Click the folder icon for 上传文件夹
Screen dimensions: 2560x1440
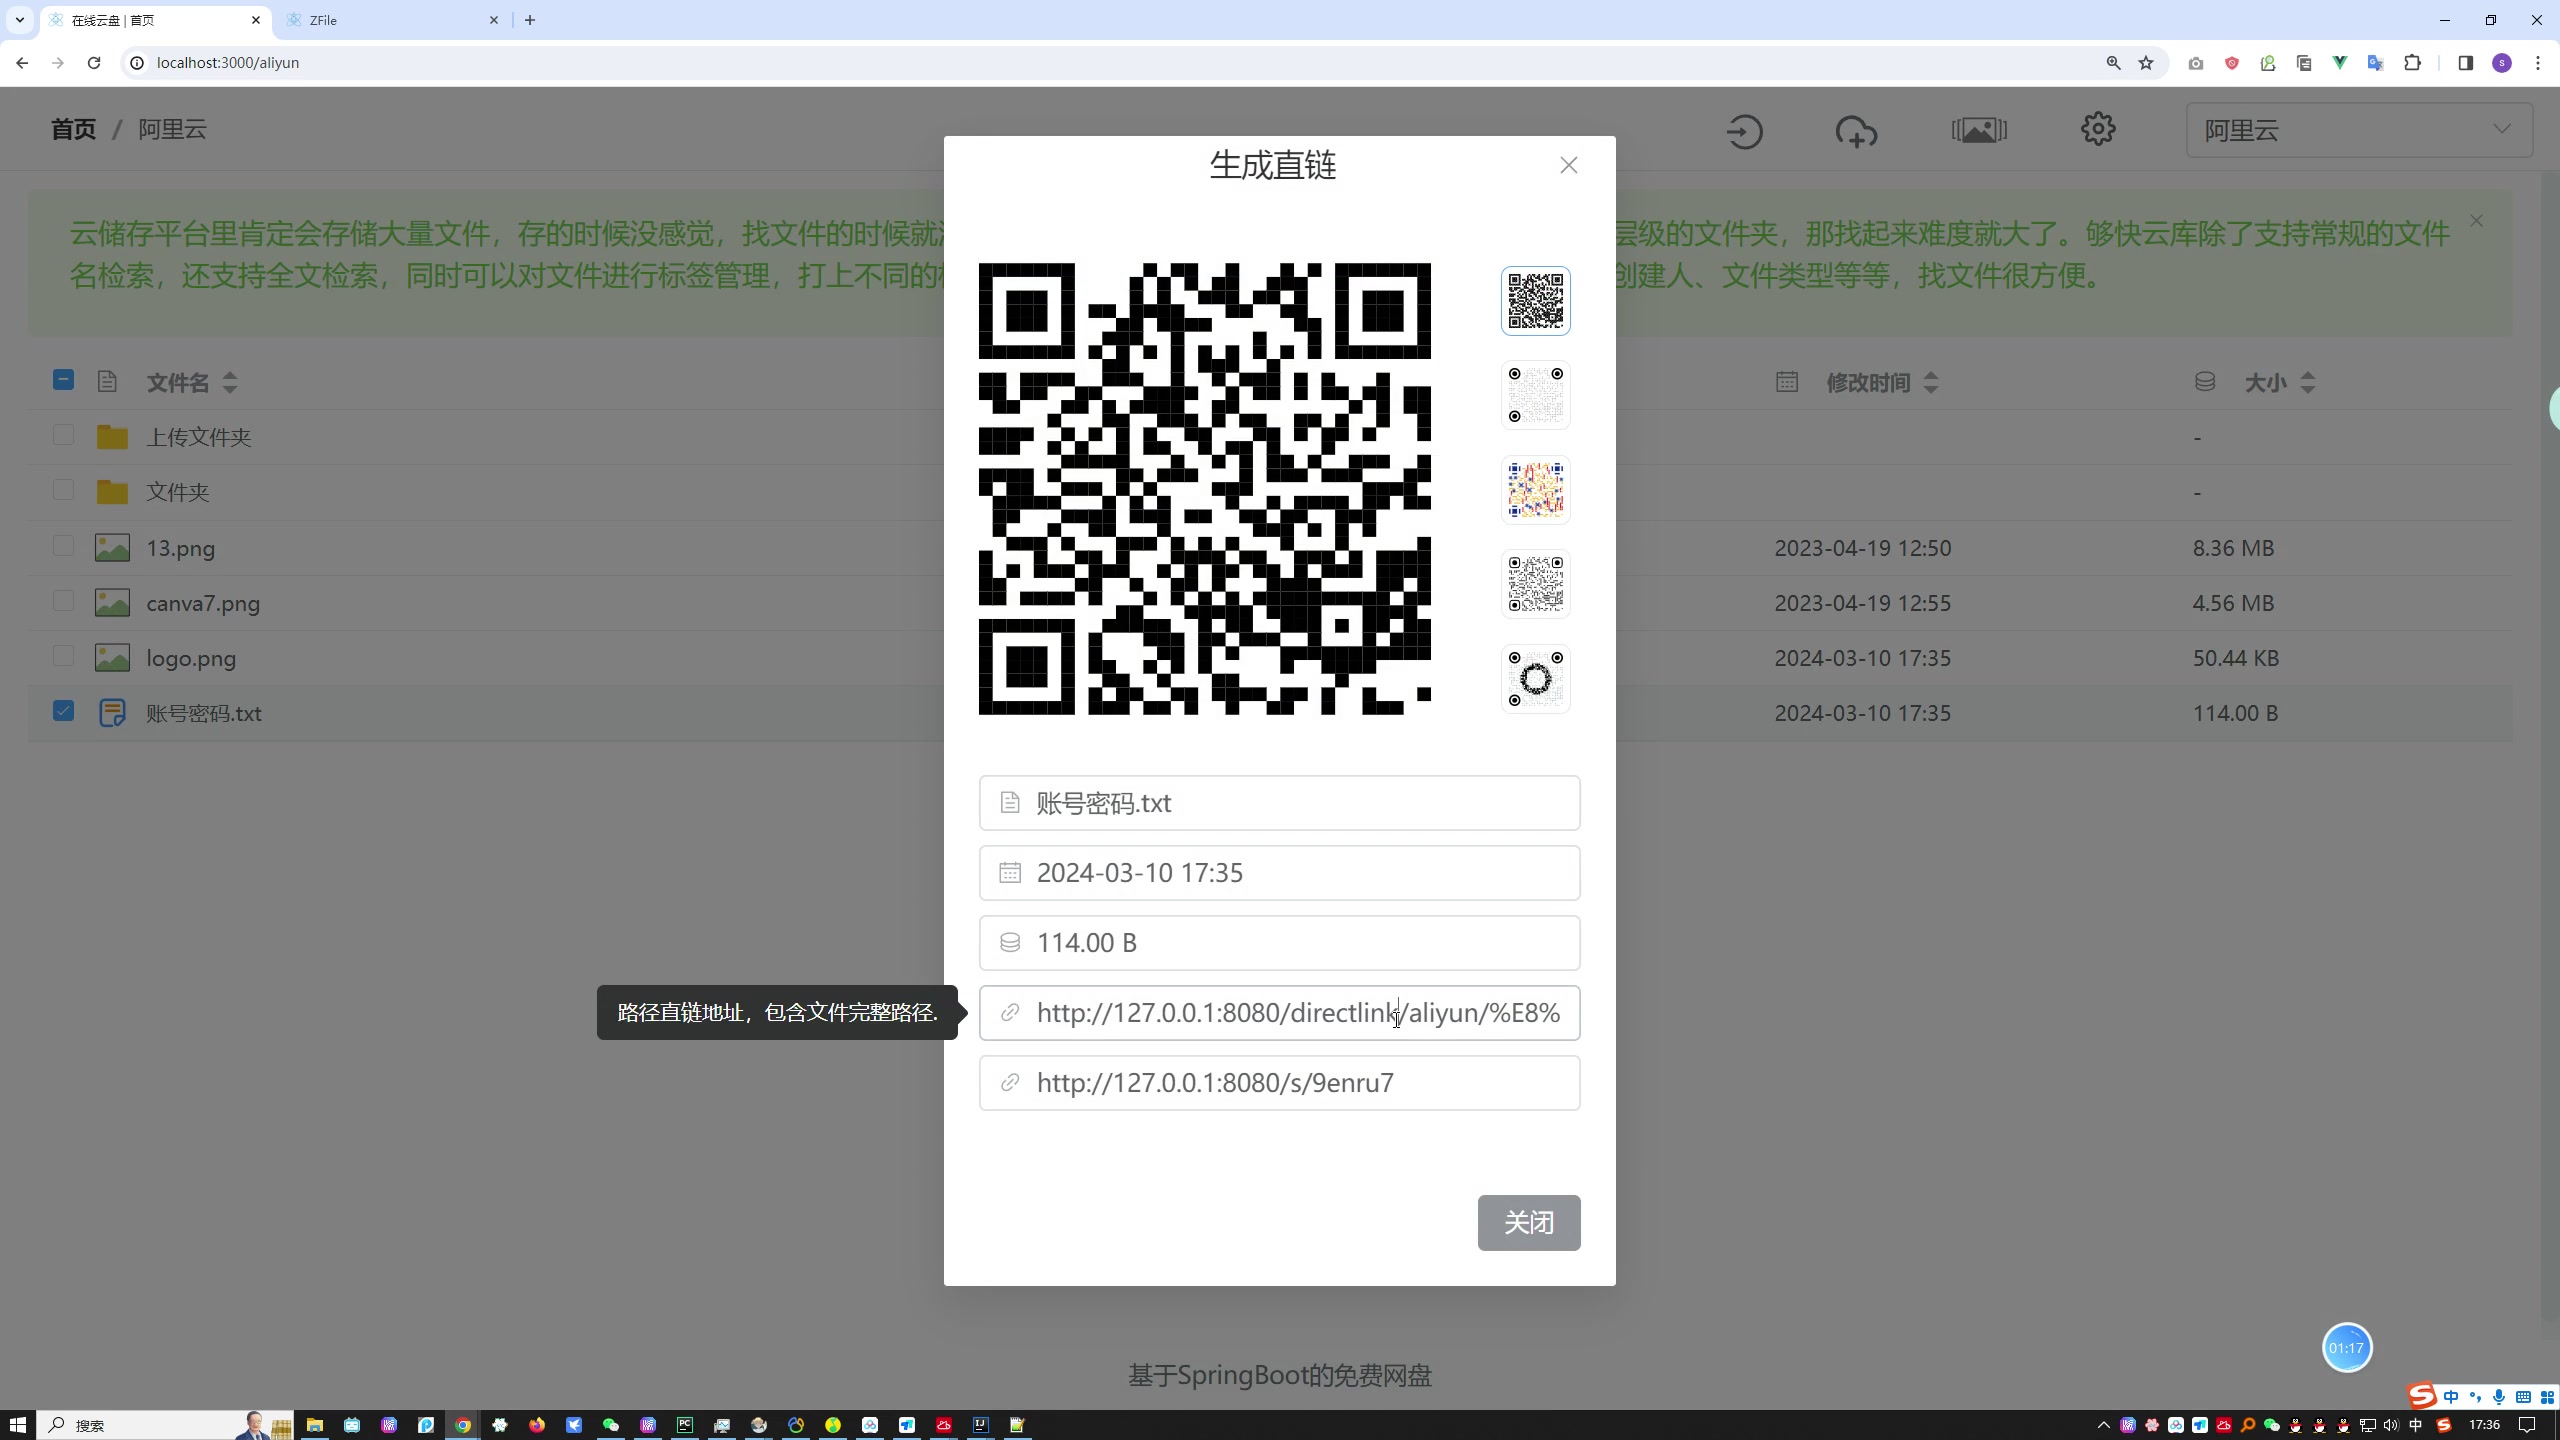pyautogui.click(x=112, y=437)
